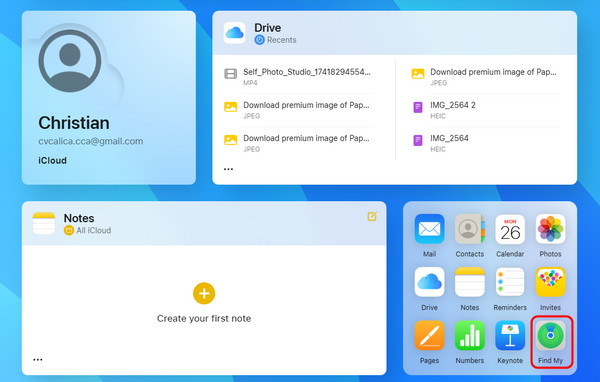The image size is (600, 382).
Task: Click the iCloud label on profile card
Action: pos(52,160)
